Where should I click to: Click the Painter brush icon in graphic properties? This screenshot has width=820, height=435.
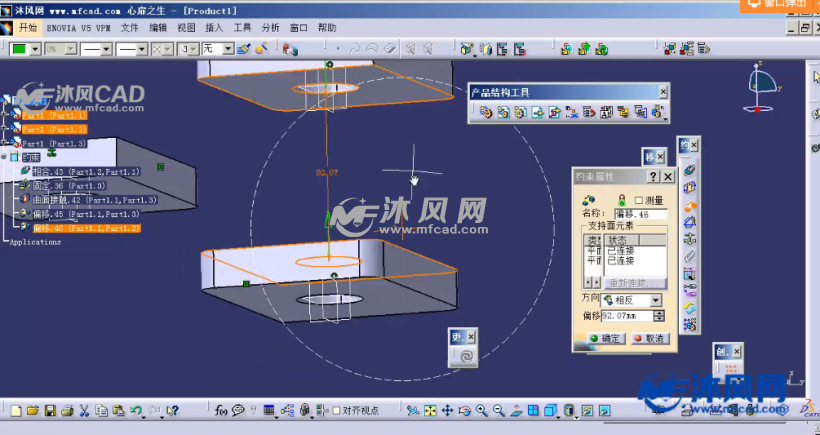coord(244,49)
